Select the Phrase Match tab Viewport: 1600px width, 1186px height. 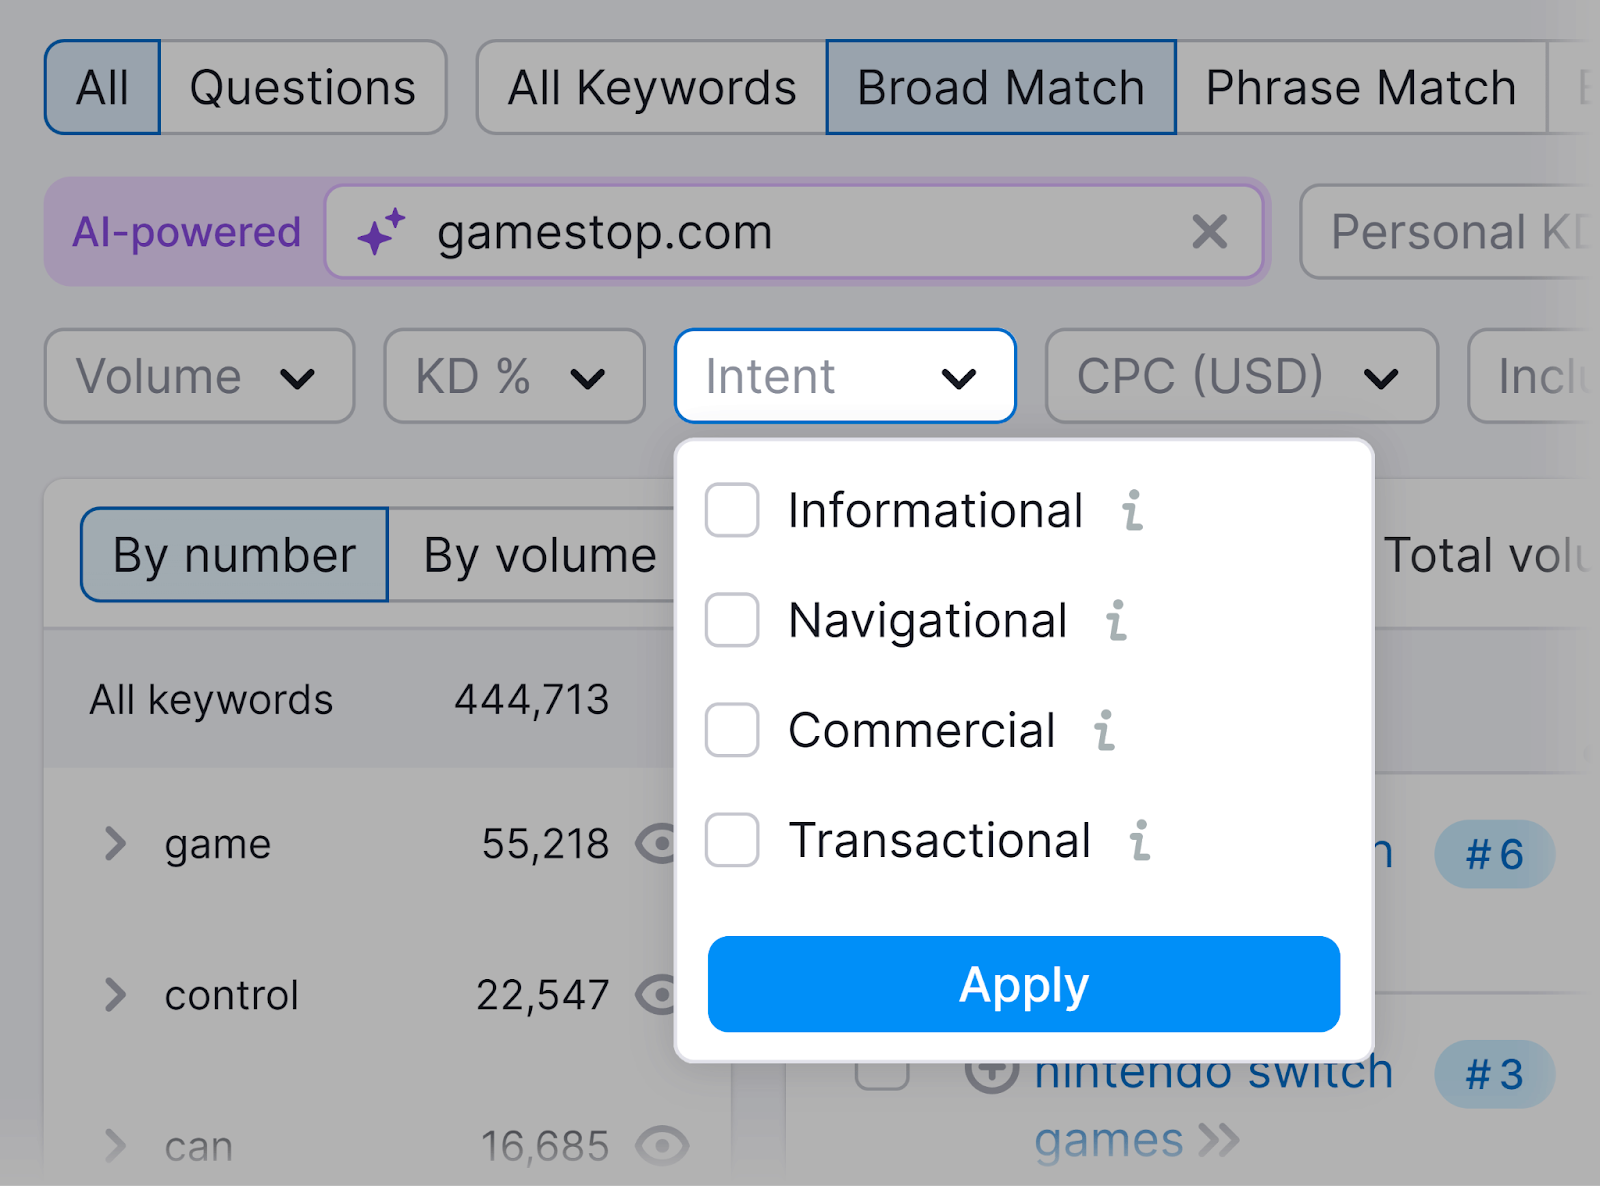(1360, 87)
